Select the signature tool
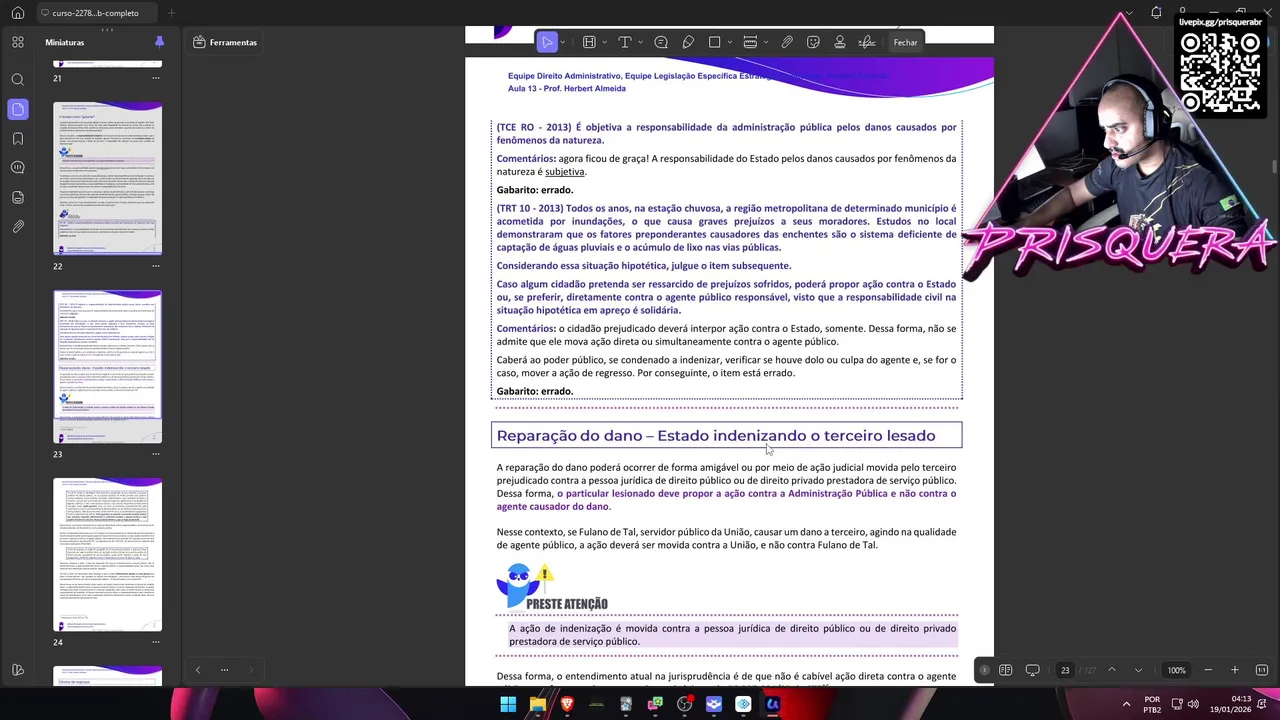This screenshot has height=720, width=1280. point(867,42)
